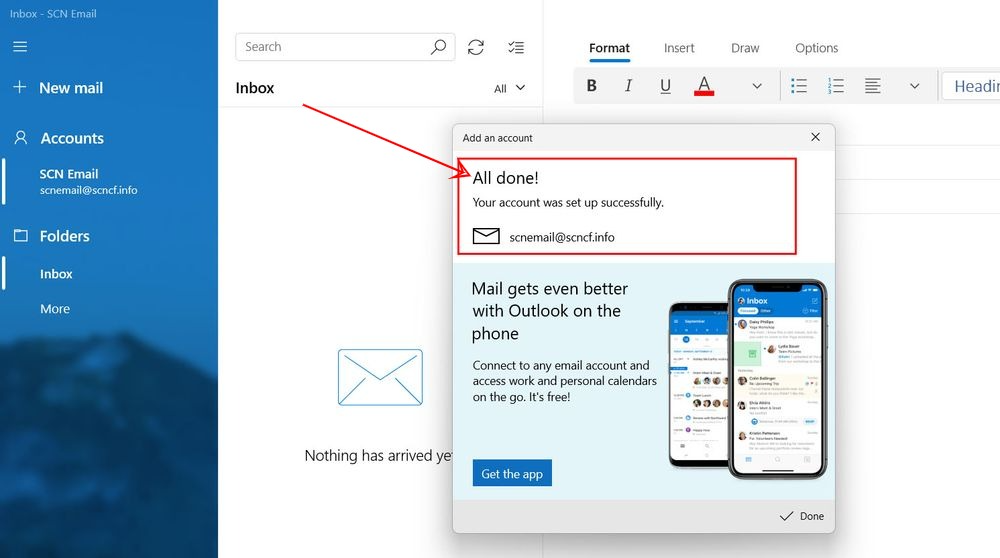Apply numbered list
The width and height of the screenshot is (1000, 558).
click(835, 85)
